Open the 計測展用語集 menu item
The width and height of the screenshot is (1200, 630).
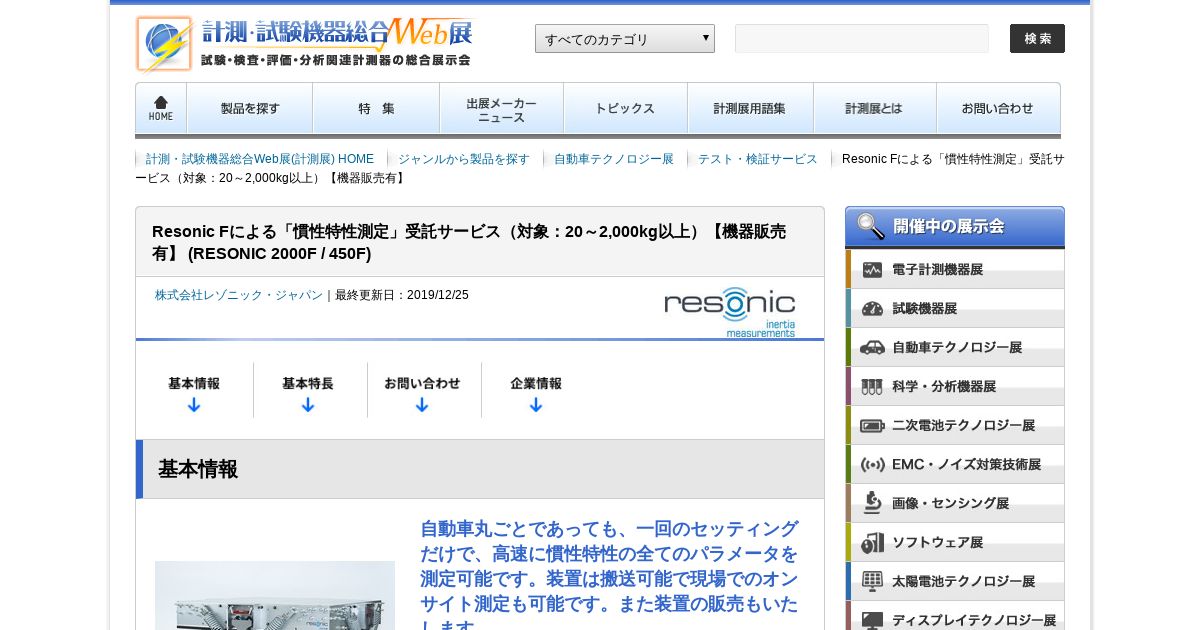[750, 108]
